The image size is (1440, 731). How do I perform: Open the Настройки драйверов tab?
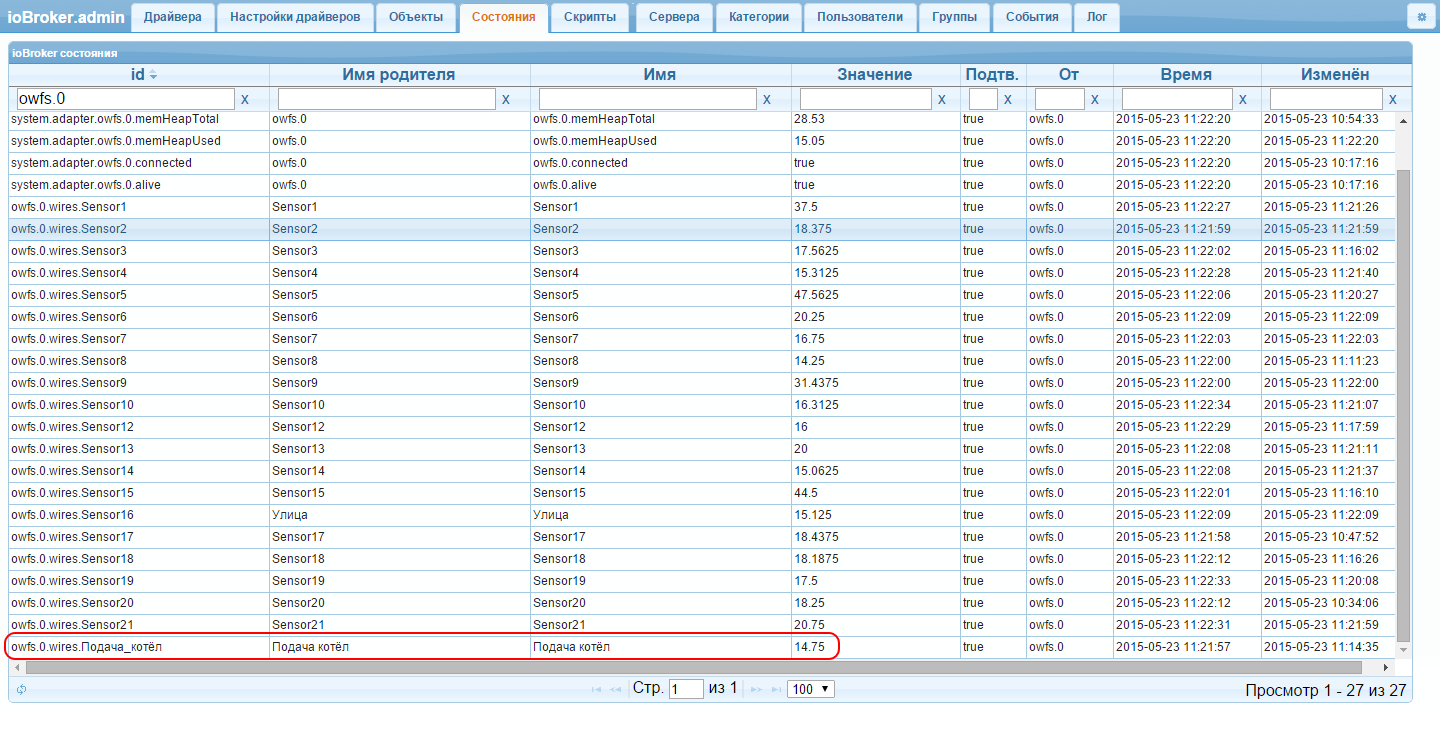pos(295,17)
